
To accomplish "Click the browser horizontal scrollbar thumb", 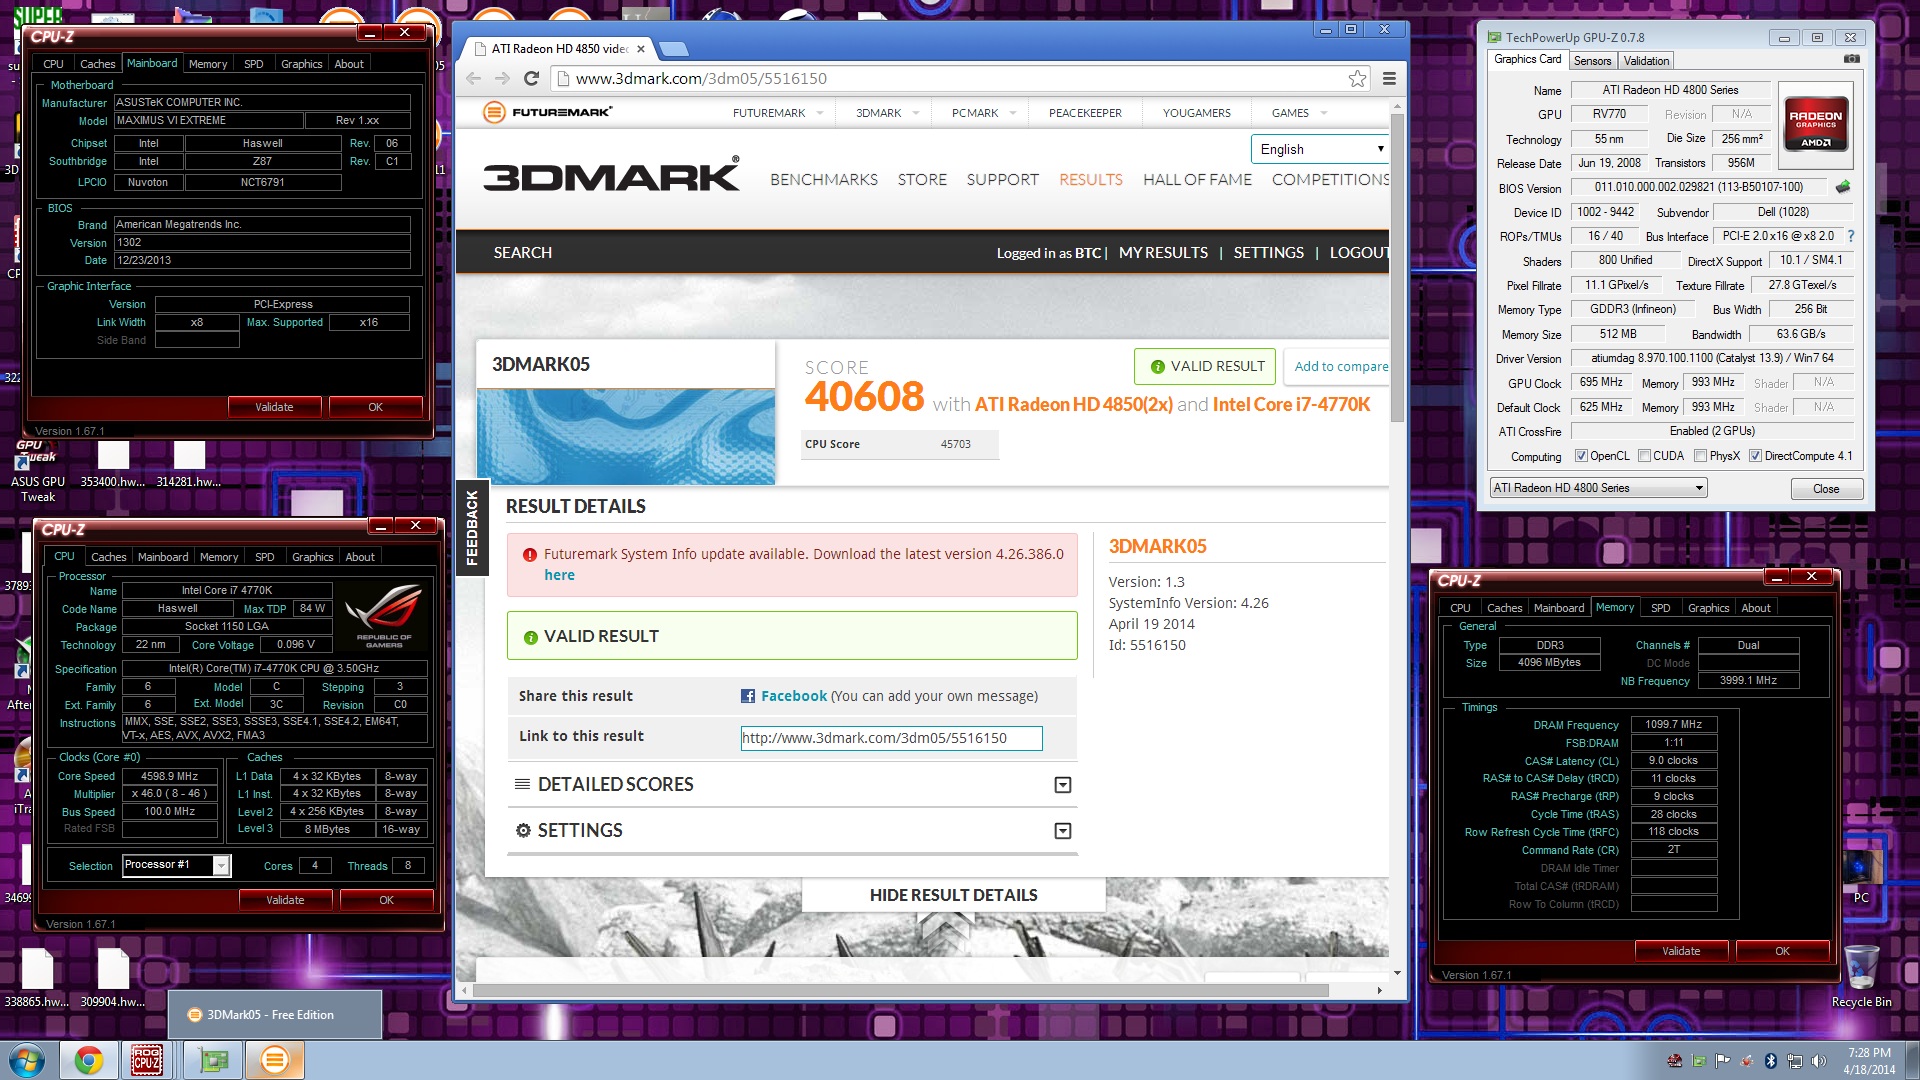I will pyautogui.click(x=900, y=990).
